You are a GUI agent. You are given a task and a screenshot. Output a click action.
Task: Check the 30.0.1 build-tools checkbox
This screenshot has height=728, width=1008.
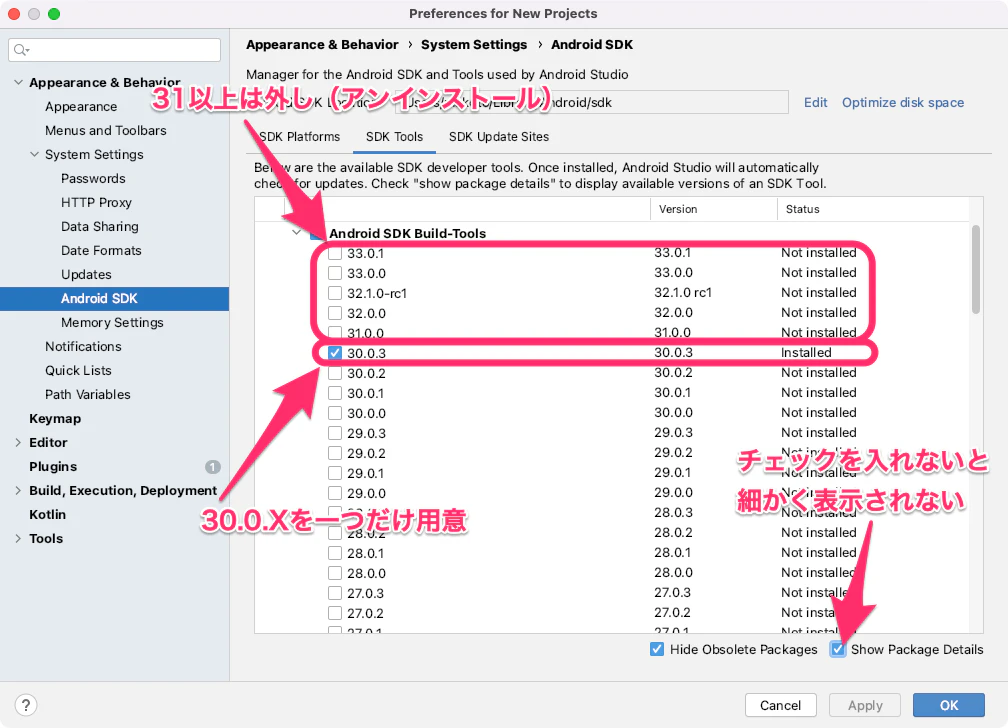[x=335, y=393]
